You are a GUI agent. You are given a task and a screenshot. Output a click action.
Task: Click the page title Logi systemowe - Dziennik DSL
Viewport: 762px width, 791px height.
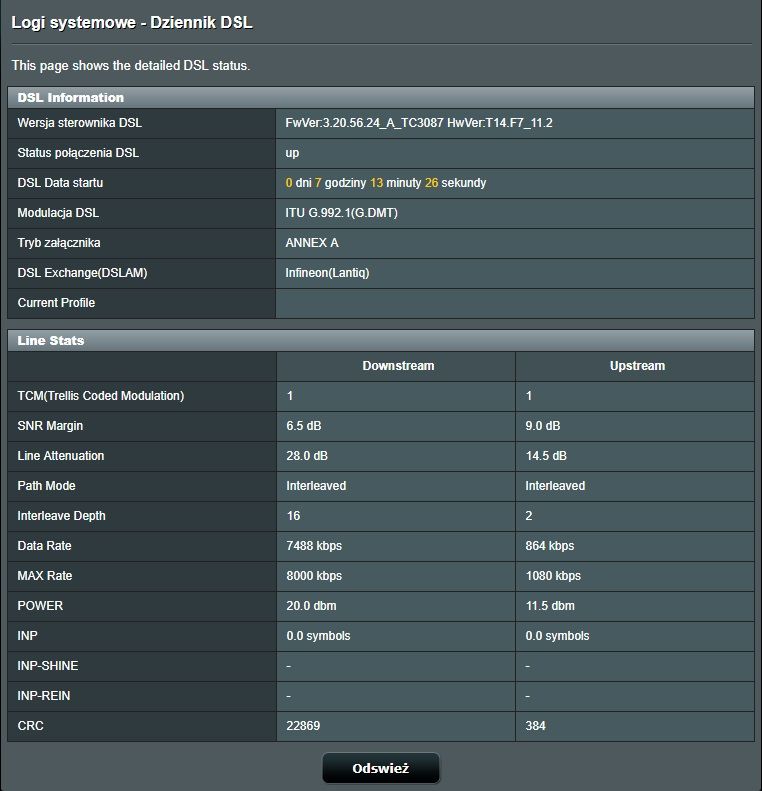click(132, 22)
